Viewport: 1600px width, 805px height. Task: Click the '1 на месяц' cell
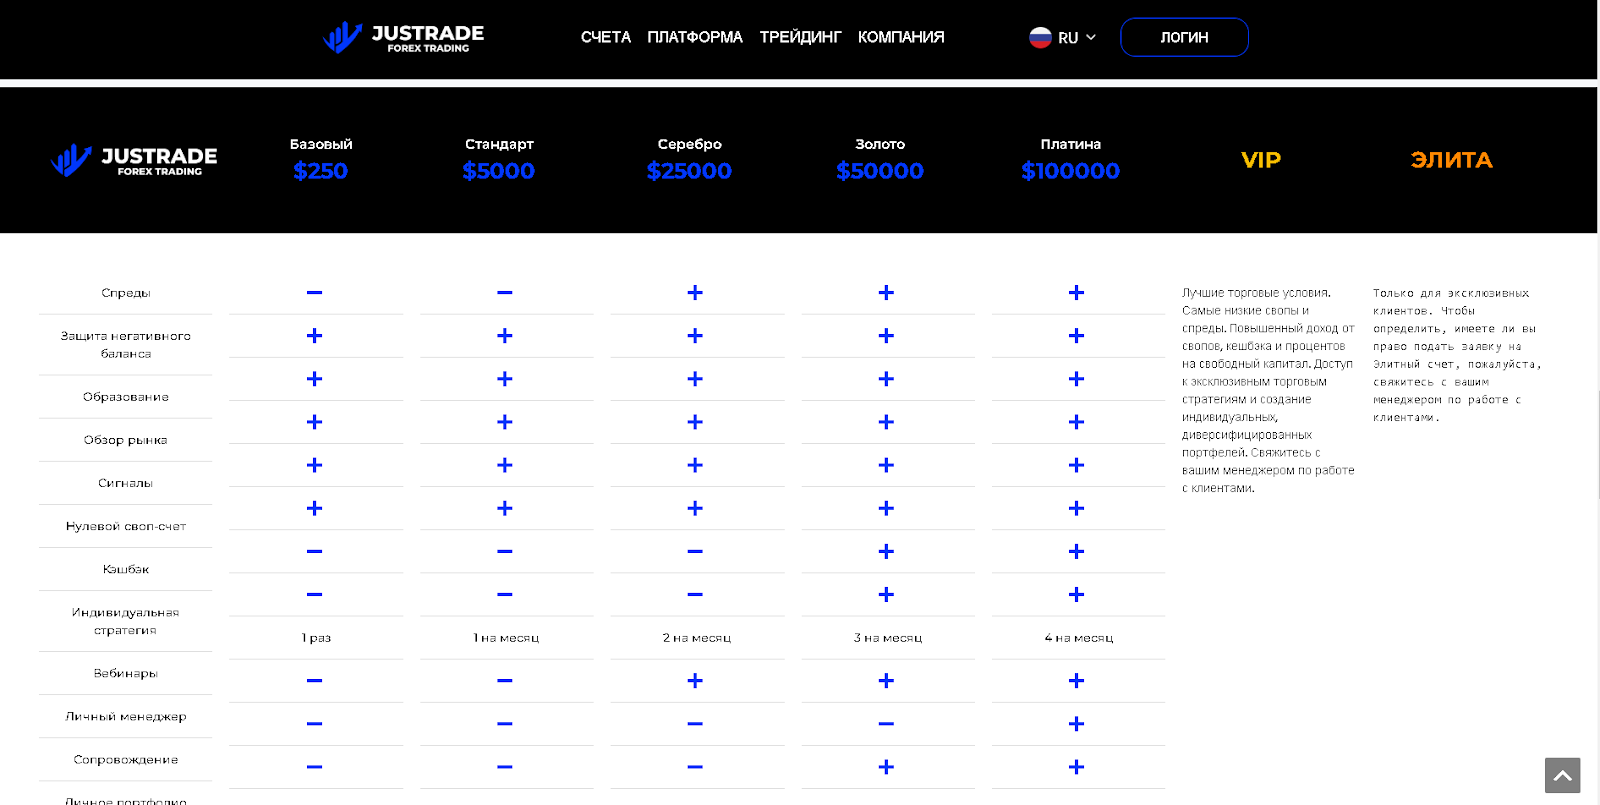pyautogui.click(x=506, y=638)
